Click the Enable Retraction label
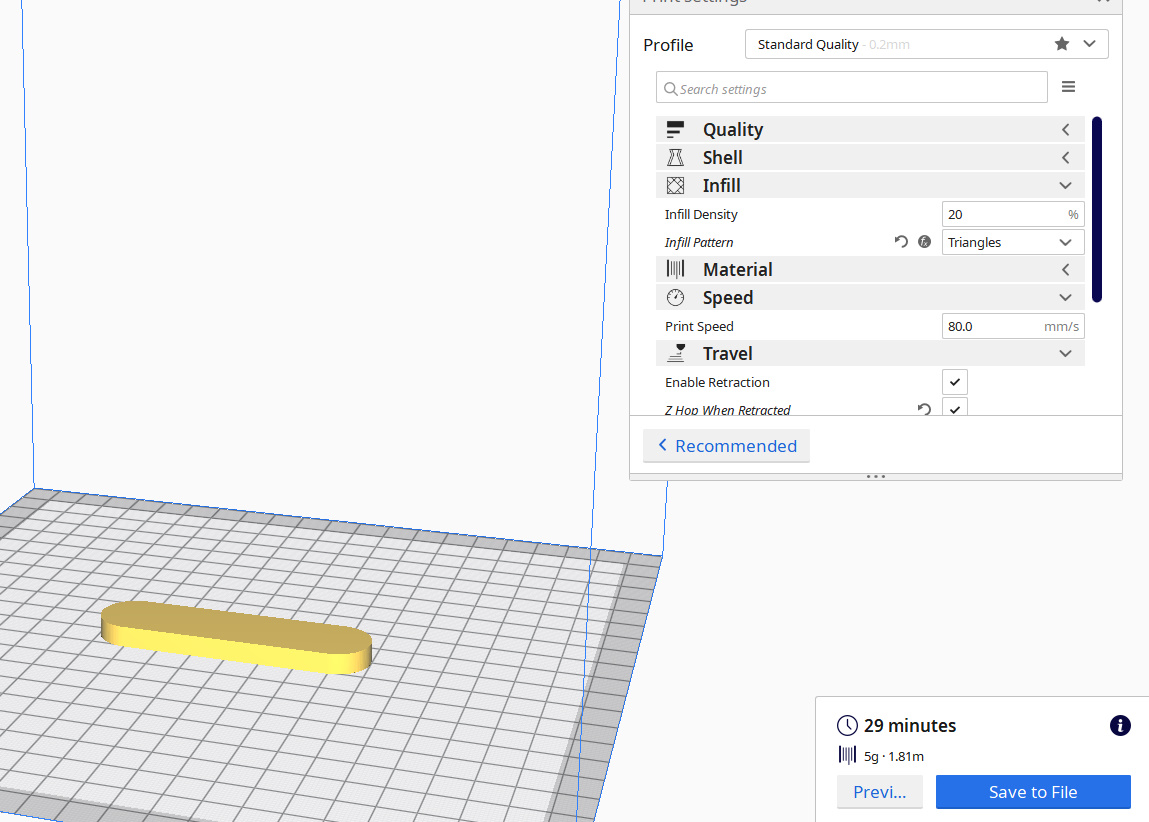 click(717, 382)
